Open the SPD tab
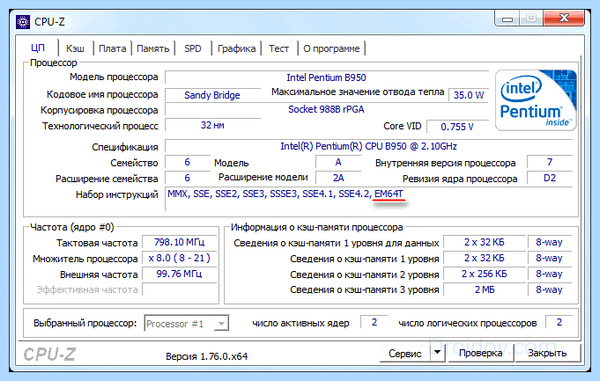 (192, 49)
